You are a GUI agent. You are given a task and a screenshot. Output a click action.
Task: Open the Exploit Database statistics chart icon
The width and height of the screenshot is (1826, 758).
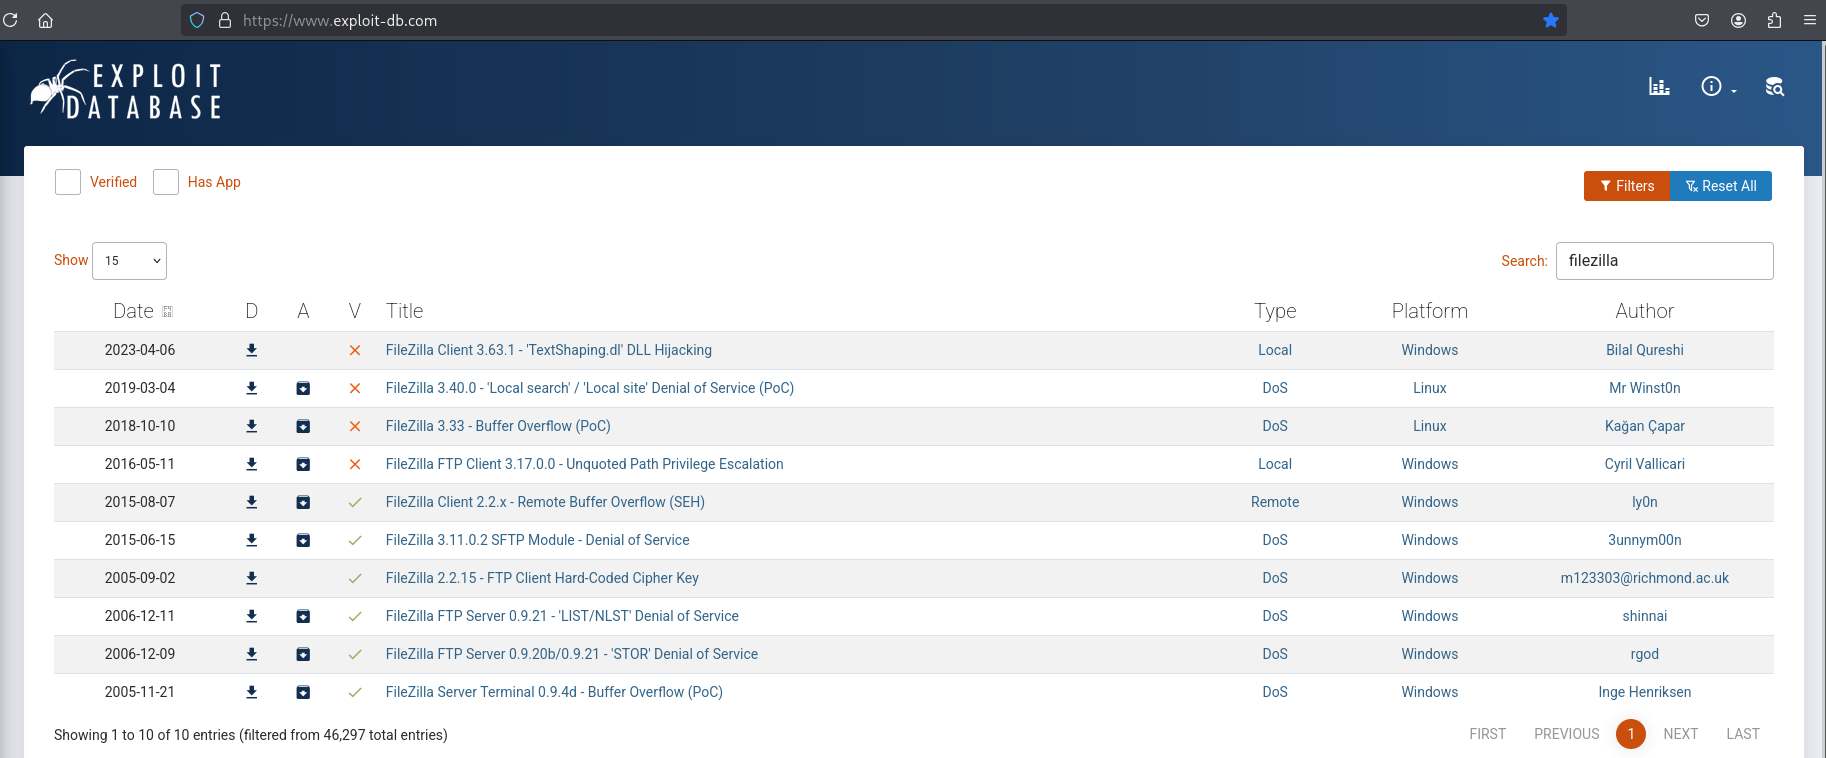1659,87
